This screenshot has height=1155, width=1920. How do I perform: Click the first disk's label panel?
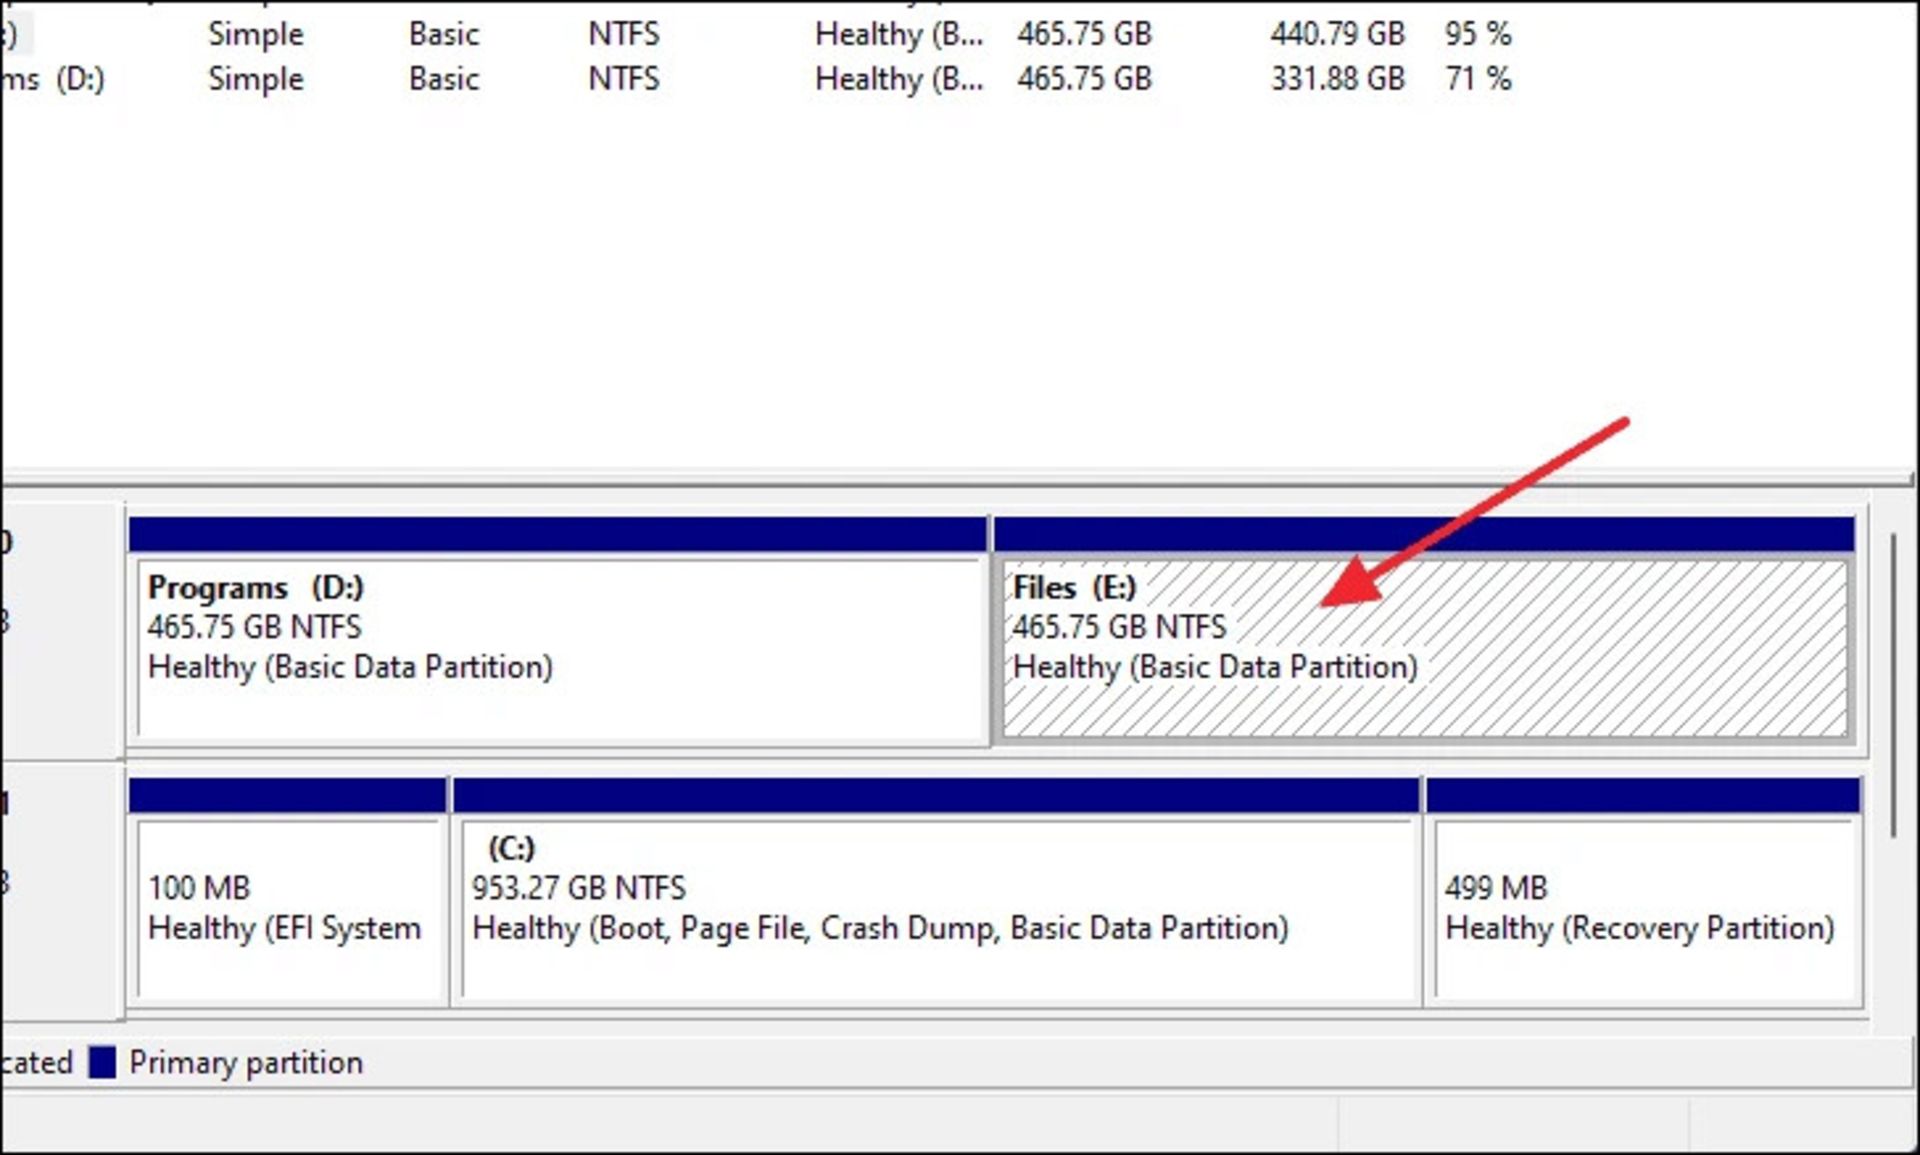60,630
